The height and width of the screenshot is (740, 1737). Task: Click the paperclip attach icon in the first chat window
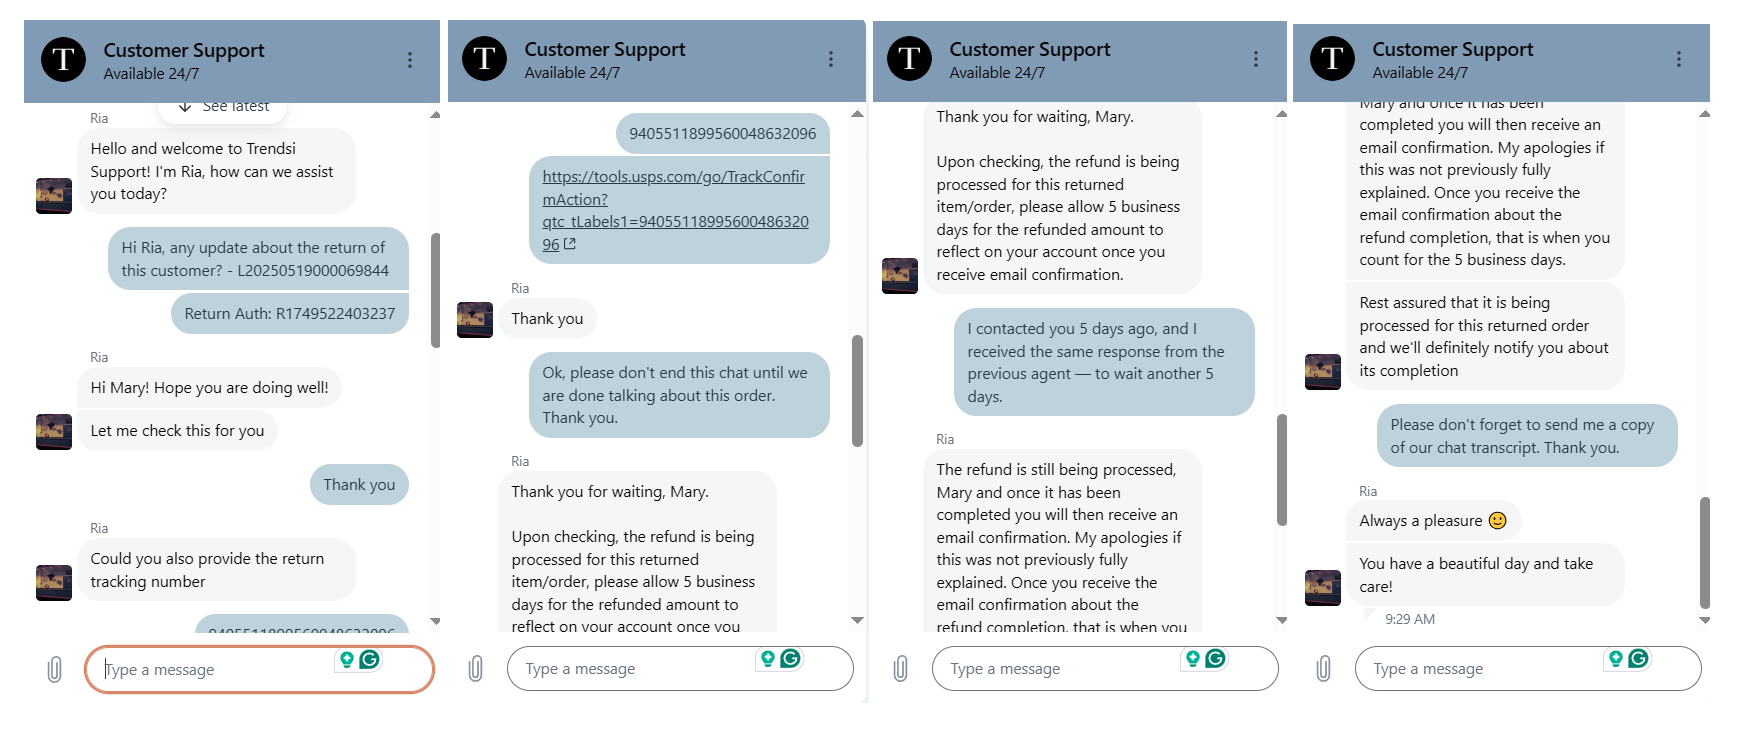tap(55, 669)
